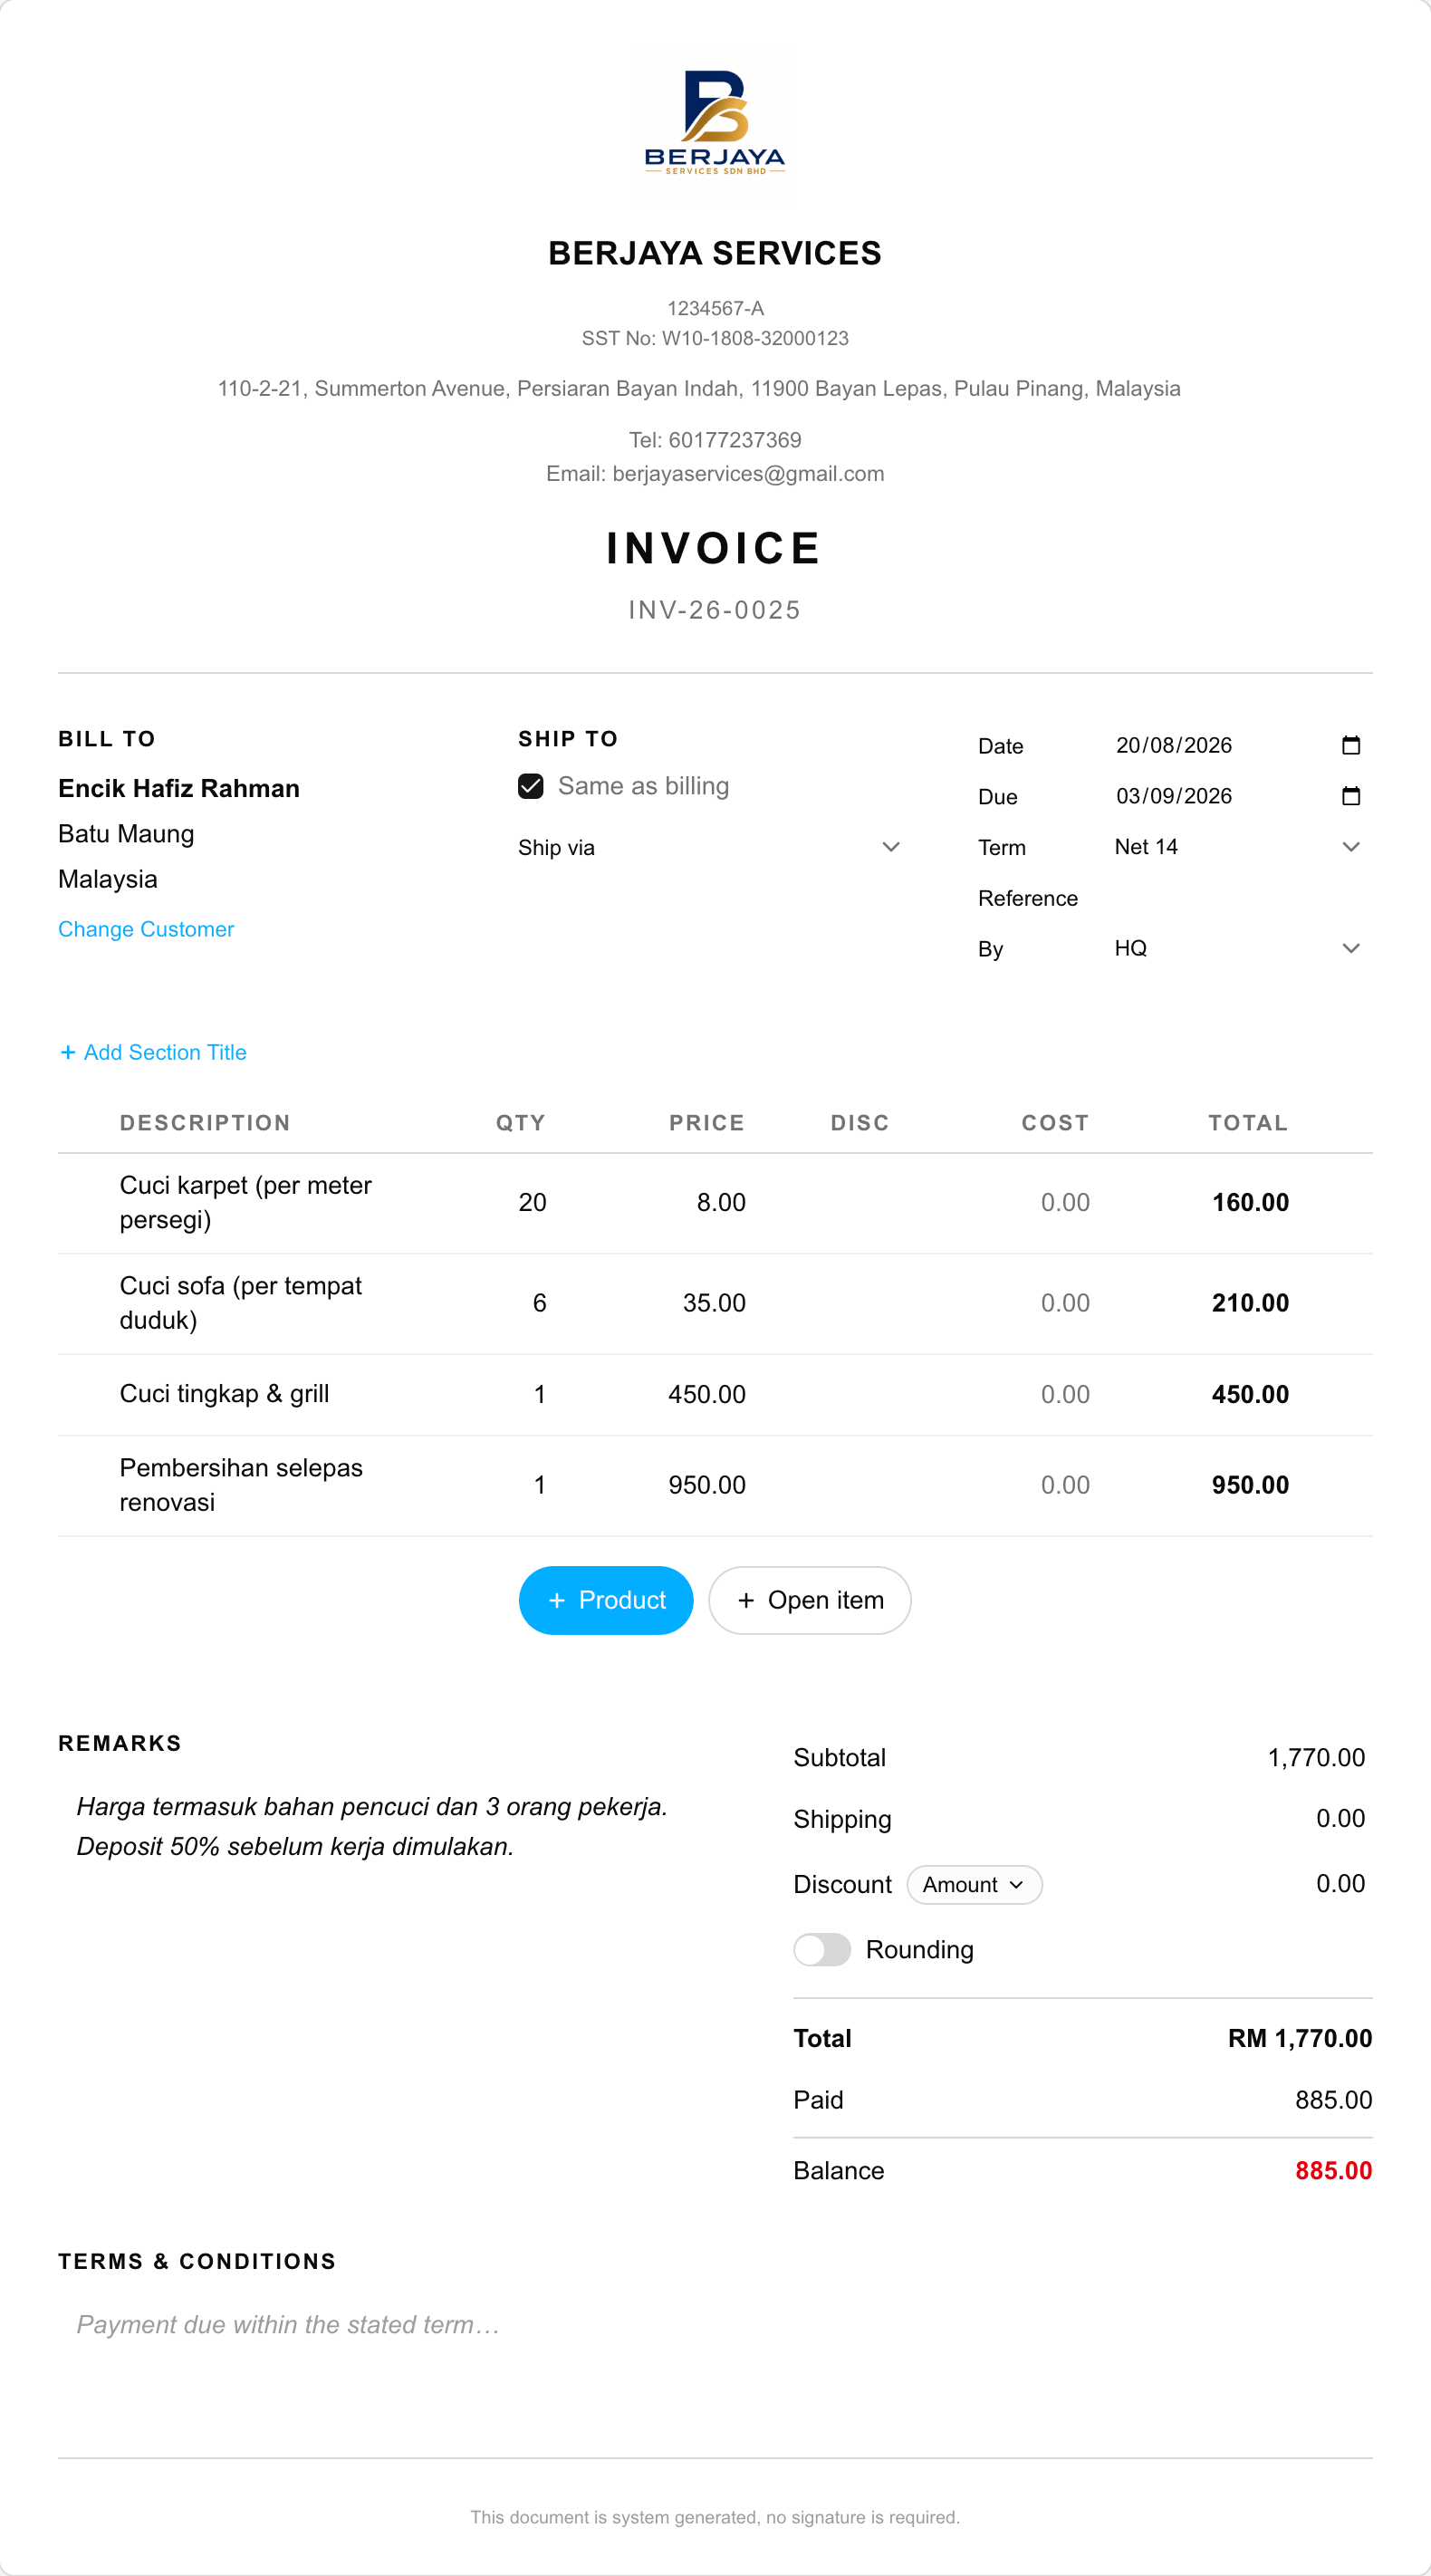Click the billing address Batu Maung

pyautogui.click(x=126, y=834)
